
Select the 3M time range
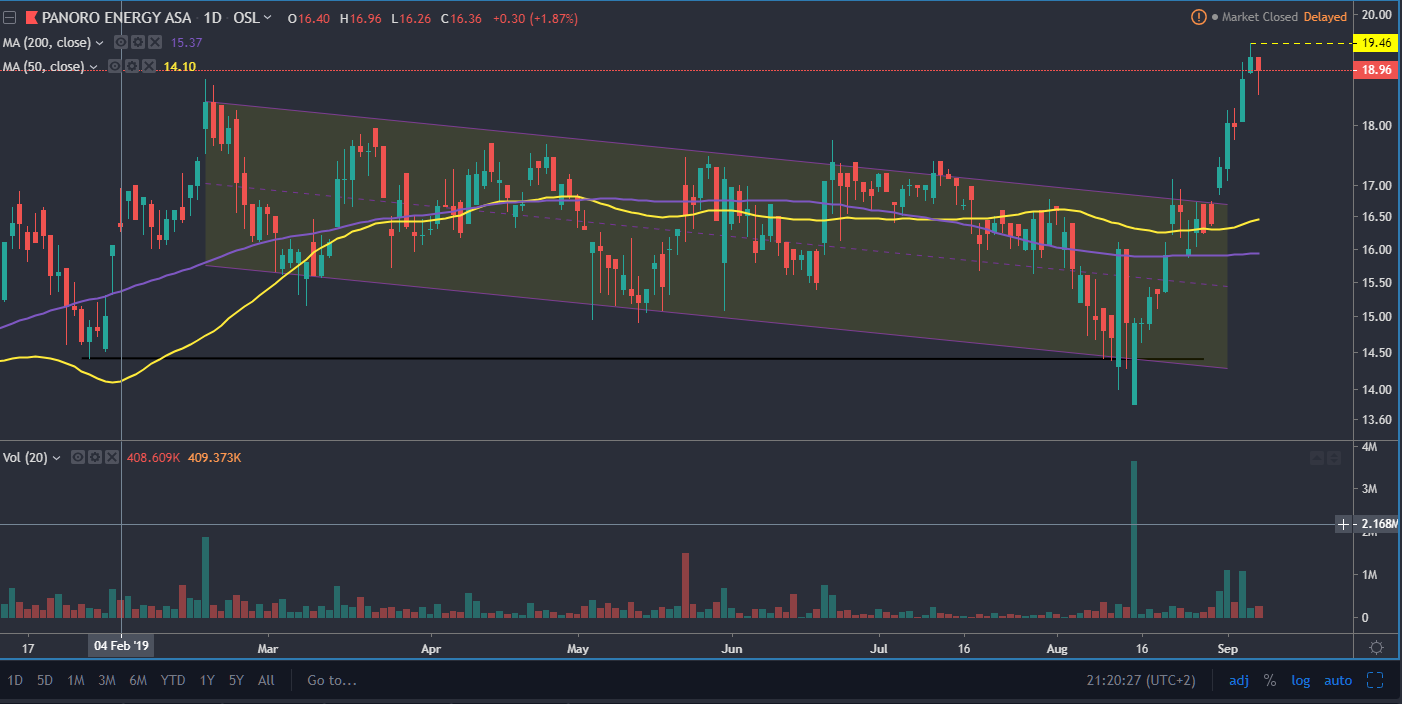(x=106, y=680)
